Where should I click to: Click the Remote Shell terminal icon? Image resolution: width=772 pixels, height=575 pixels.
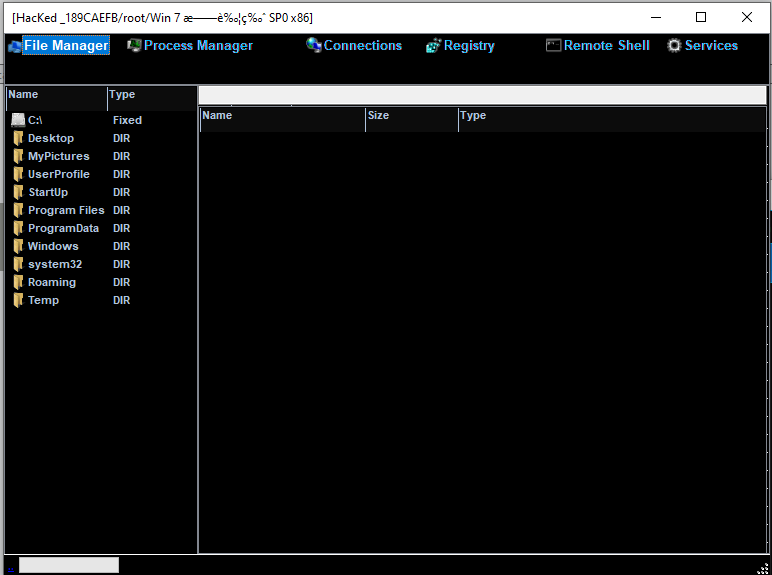click(x=553, y=45)
